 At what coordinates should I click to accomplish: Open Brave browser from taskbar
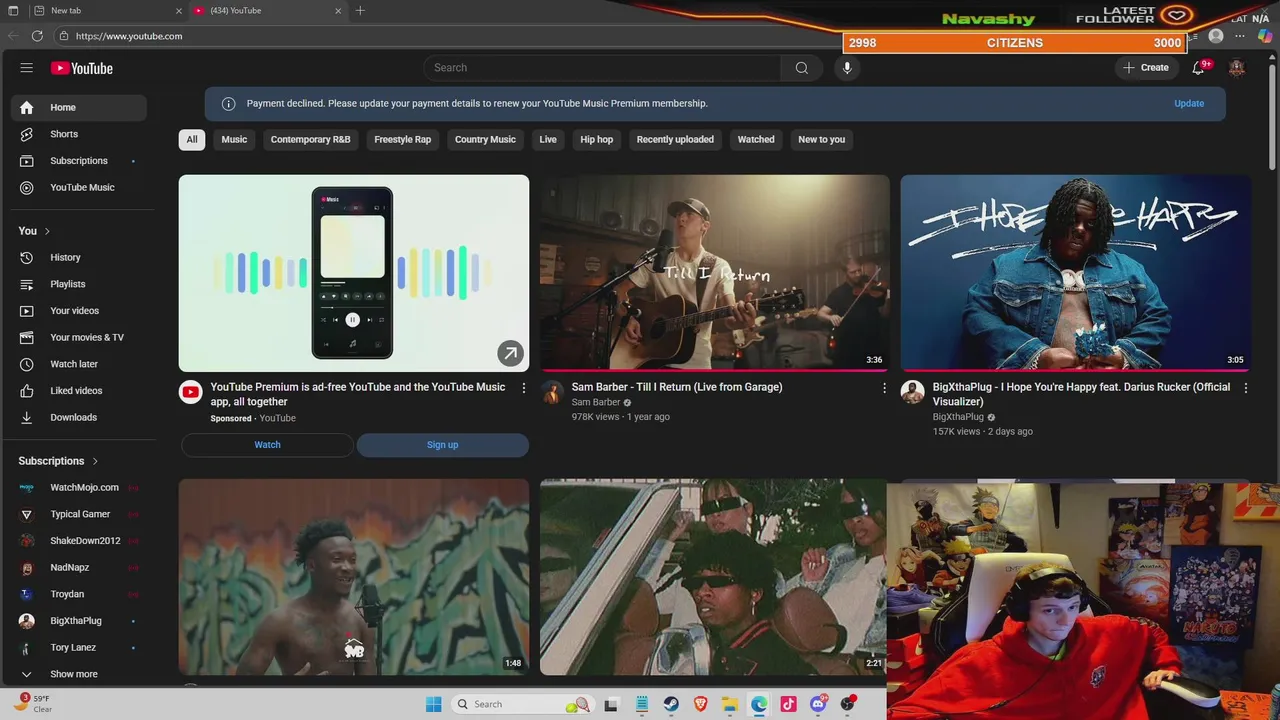(700, 704)
